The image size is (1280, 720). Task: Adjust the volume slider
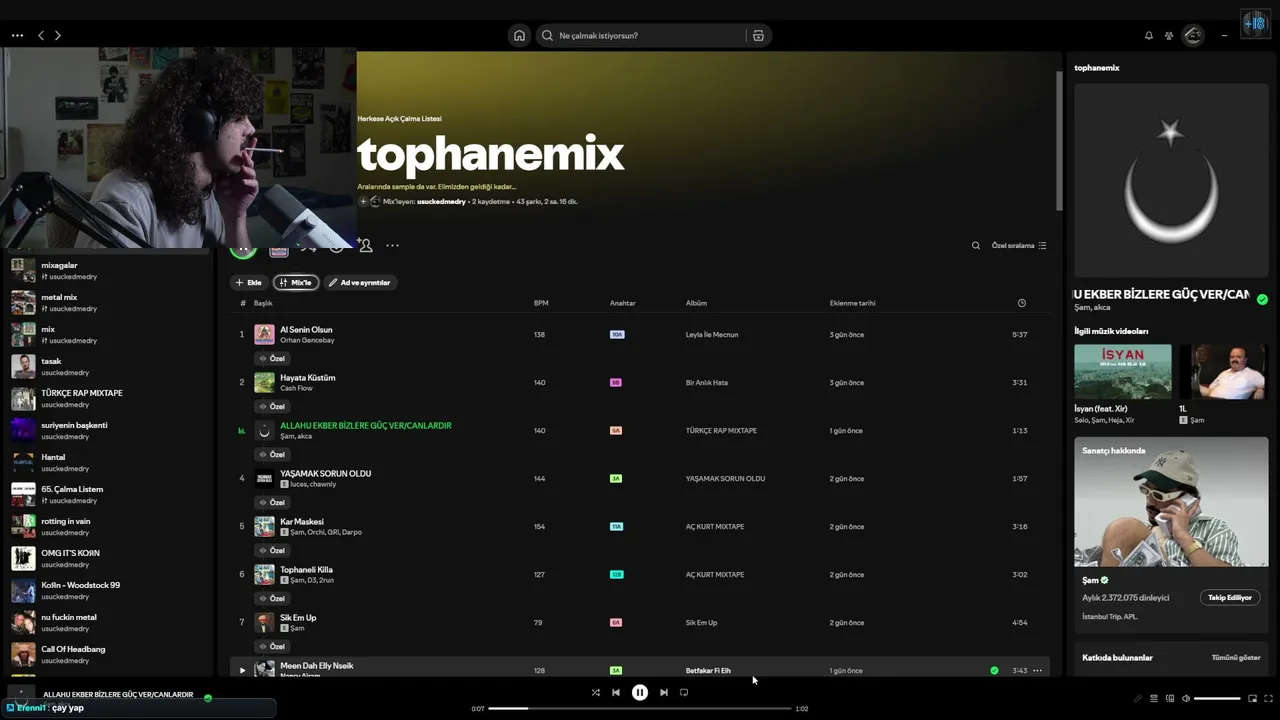[1217, 698]
